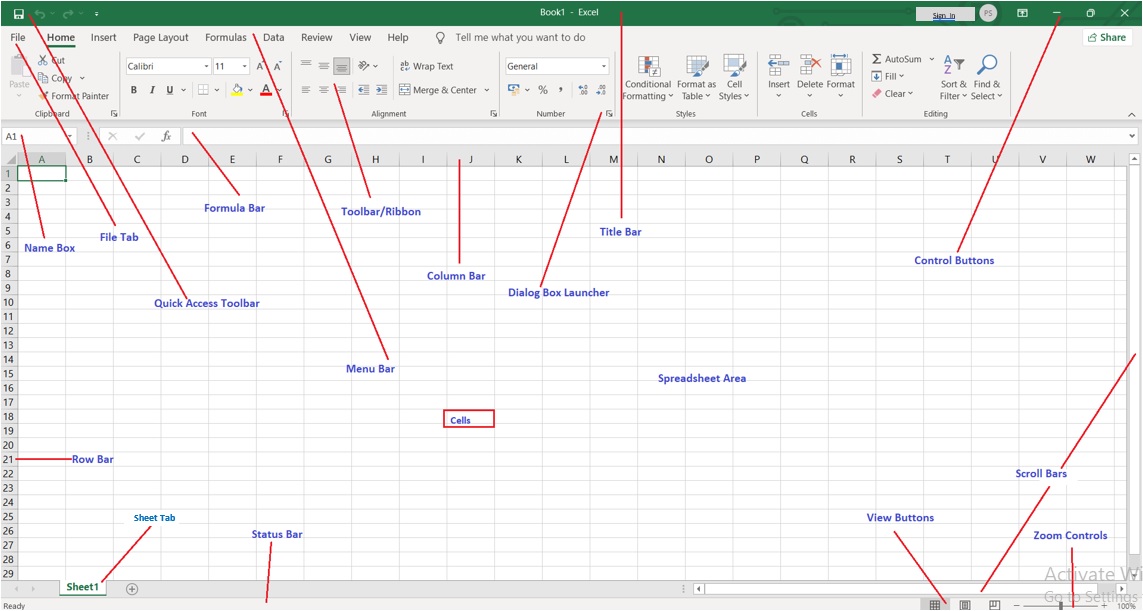Click the Conditional Formatting icon
Image resolution: width=1143 pixels, height=611 pixels.
(x=648, y=67)
